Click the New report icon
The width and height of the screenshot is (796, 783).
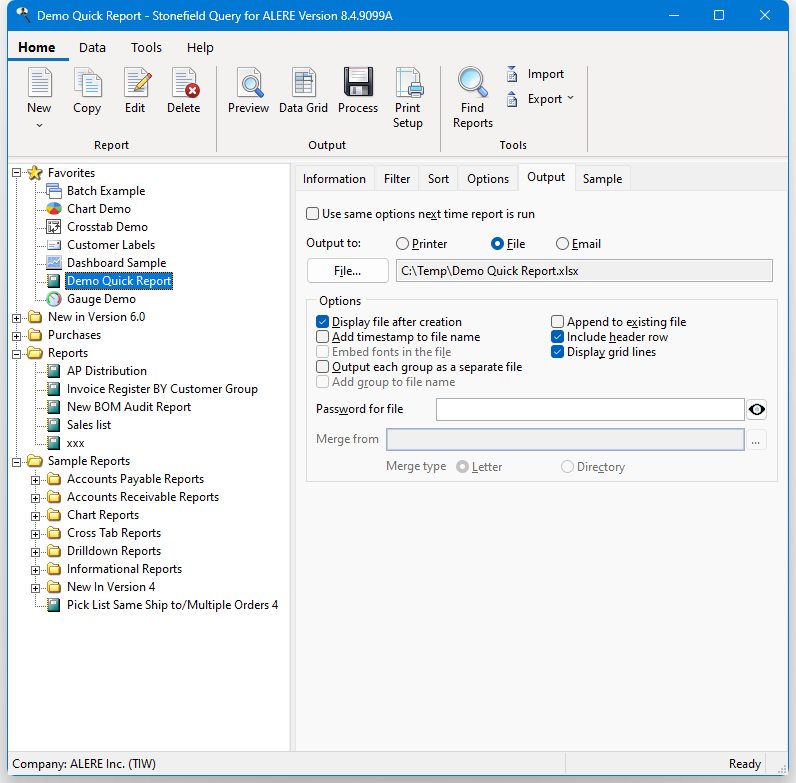point(40,82)
